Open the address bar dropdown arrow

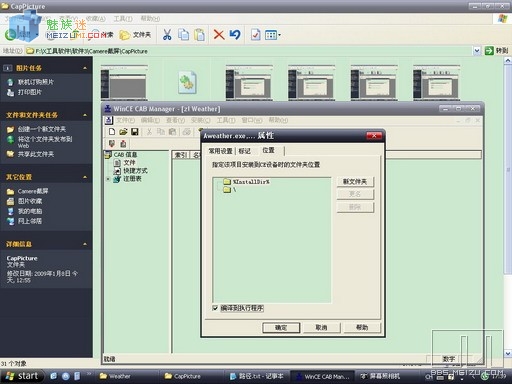pos(477,51)
